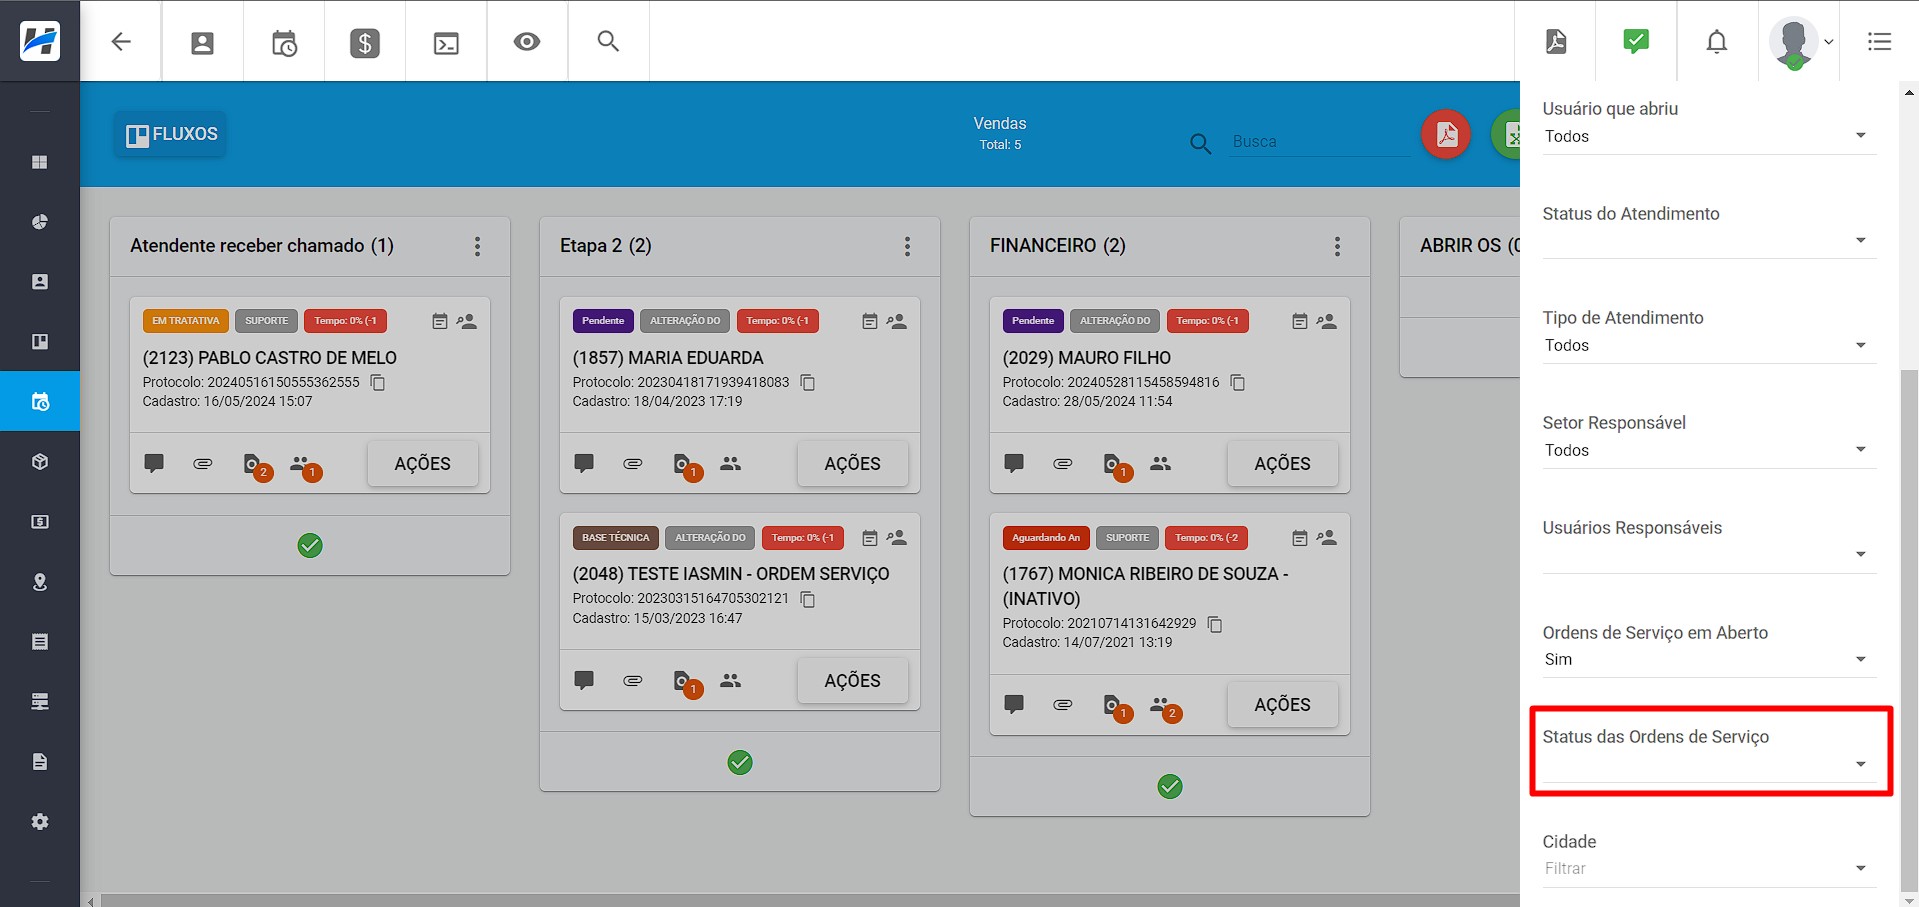
Task: Click the eye view icon in toolbar
Action: (527, 42)
